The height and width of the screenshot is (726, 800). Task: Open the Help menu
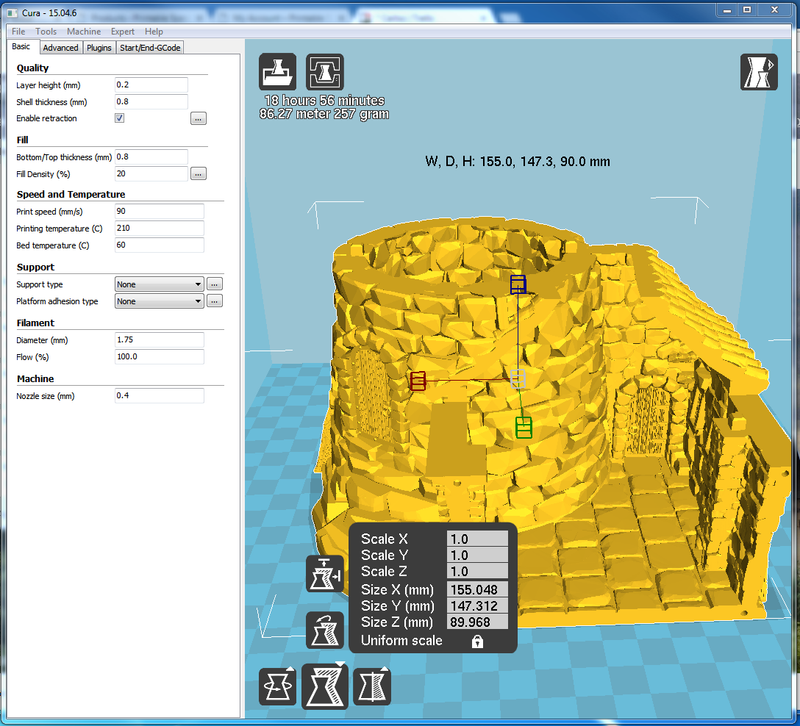coord(154,31)
